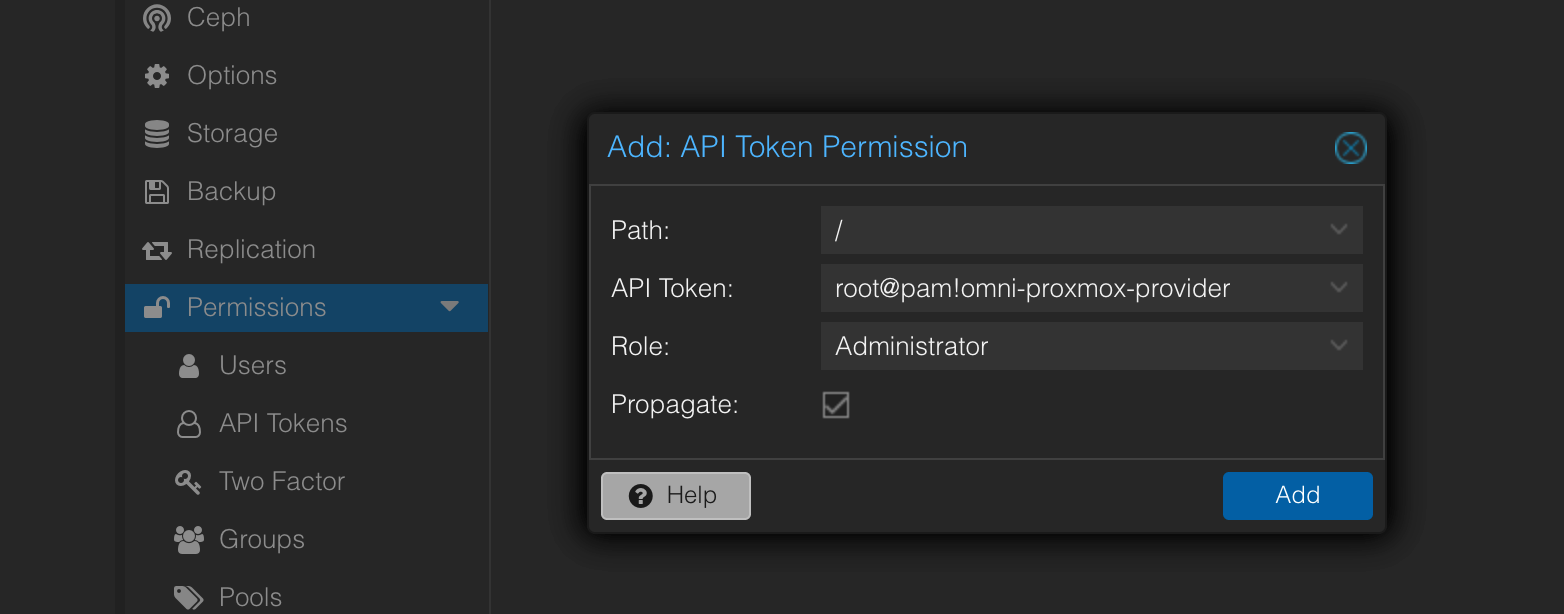Select the Replication arrows icon
The image size is (1564, 614).
[157, 249]
